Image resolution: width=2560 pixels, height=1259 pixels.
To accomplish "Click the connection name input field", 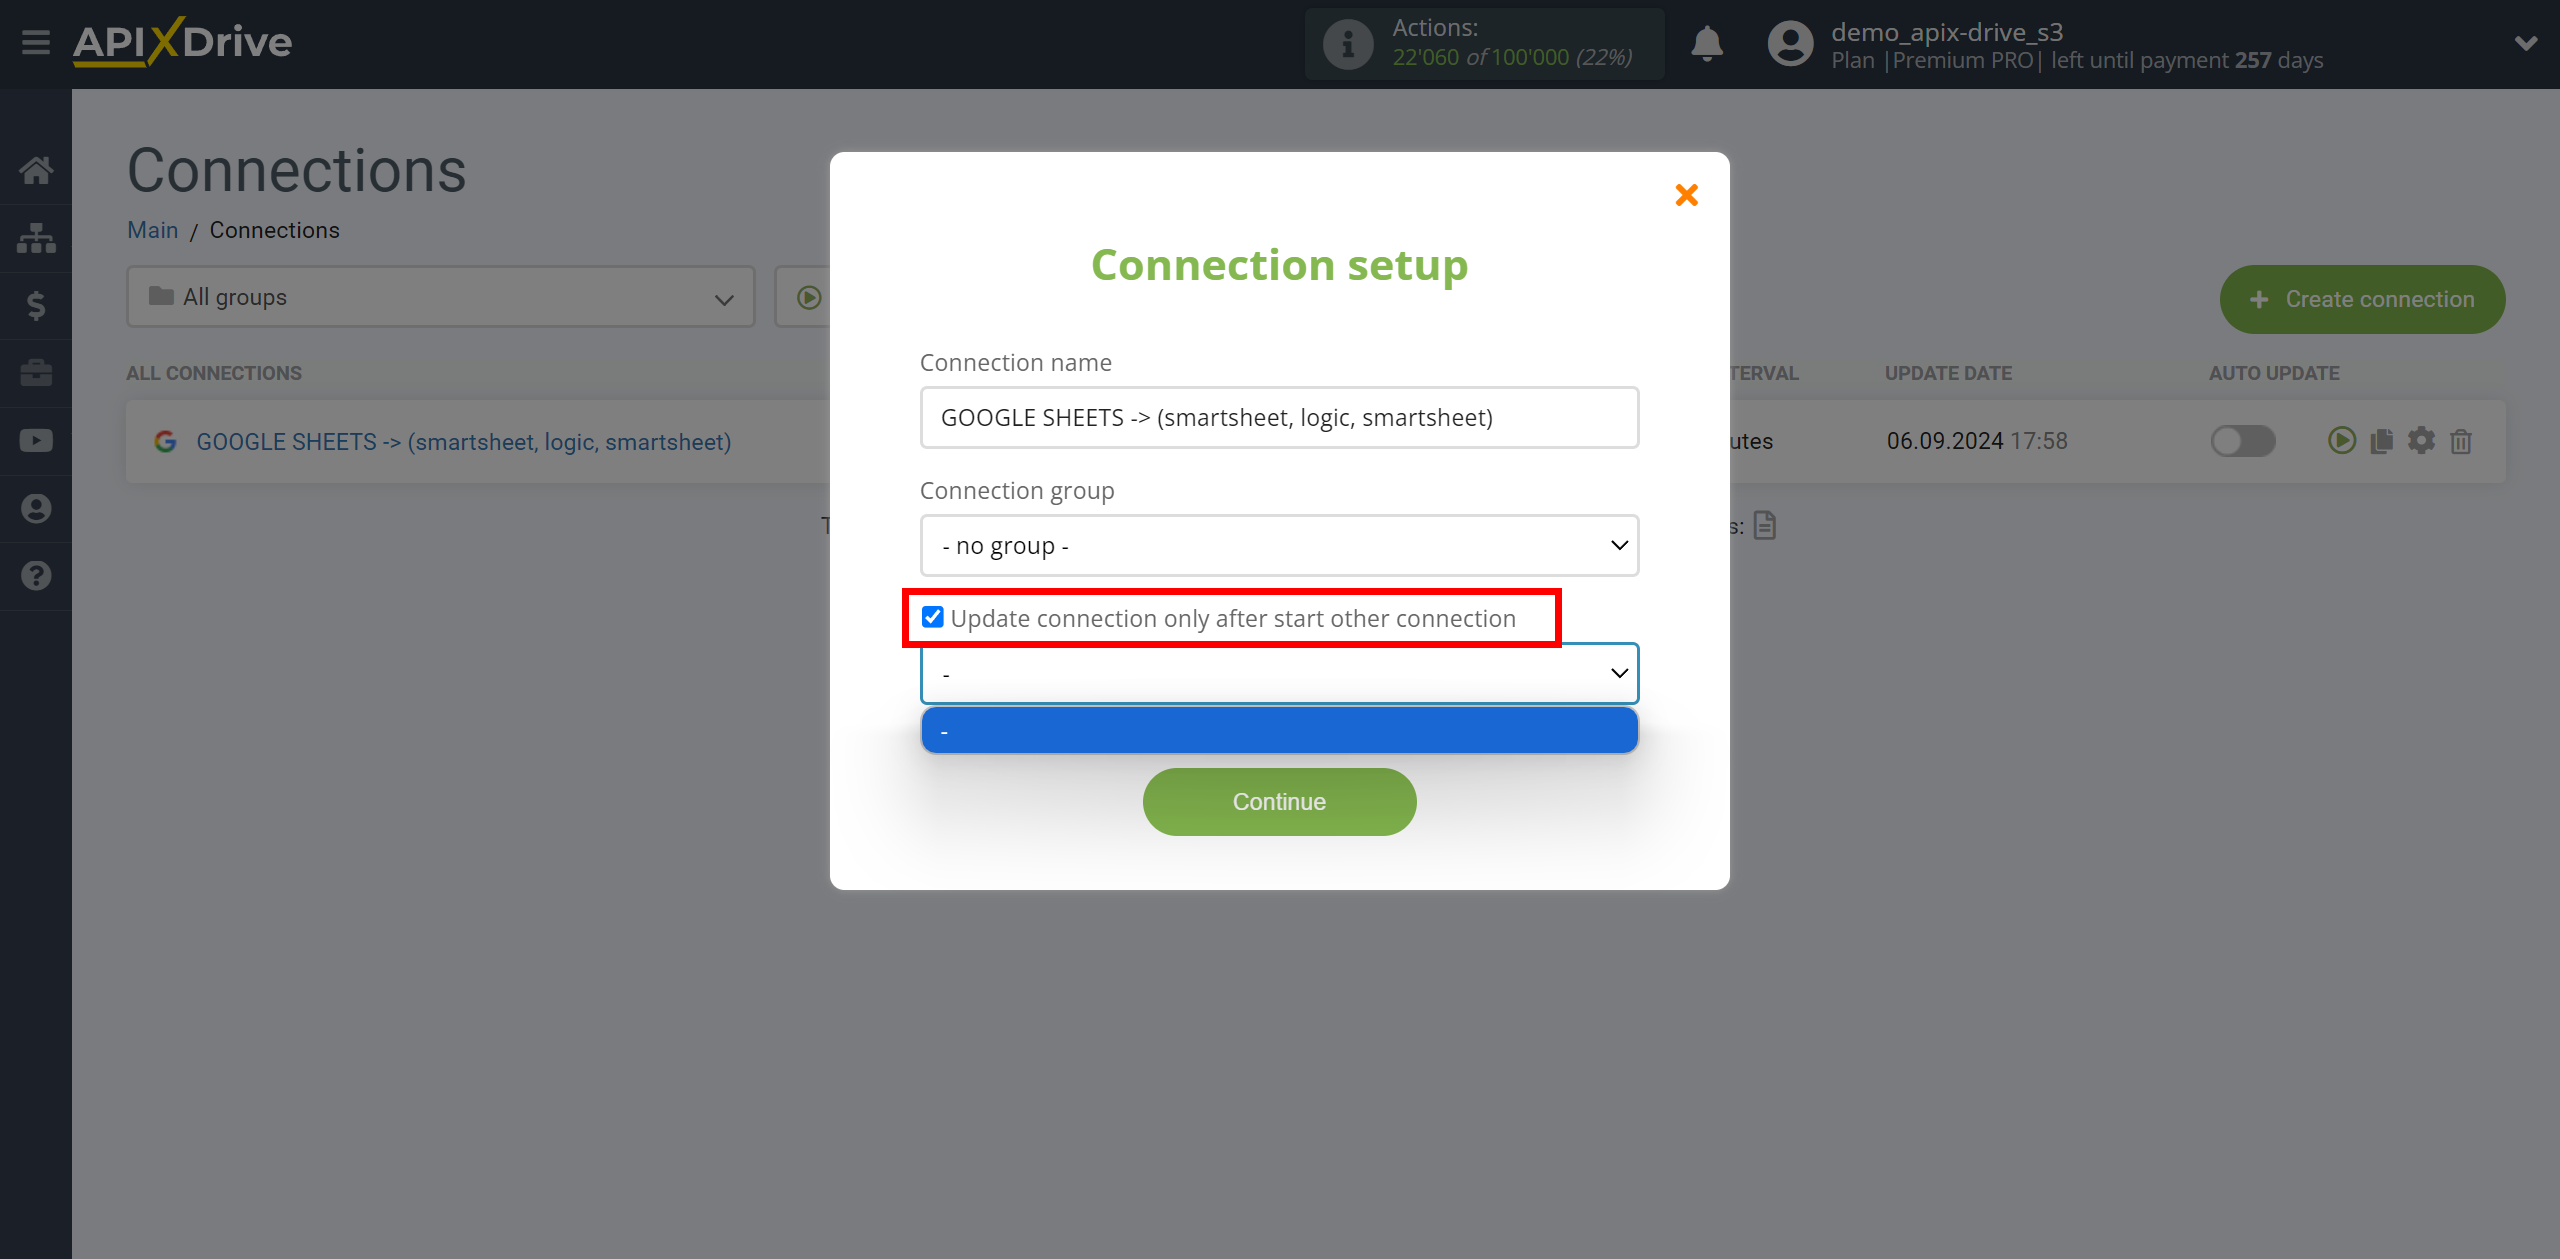I will click(1280, 416).
